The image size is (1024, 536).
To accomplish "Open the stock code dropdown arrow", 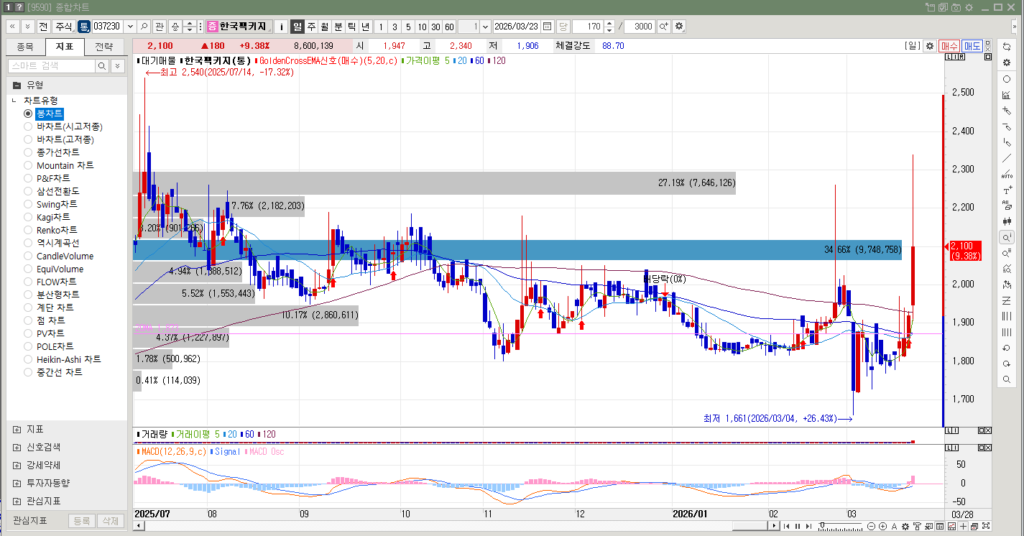I will [x=130, y=26].
